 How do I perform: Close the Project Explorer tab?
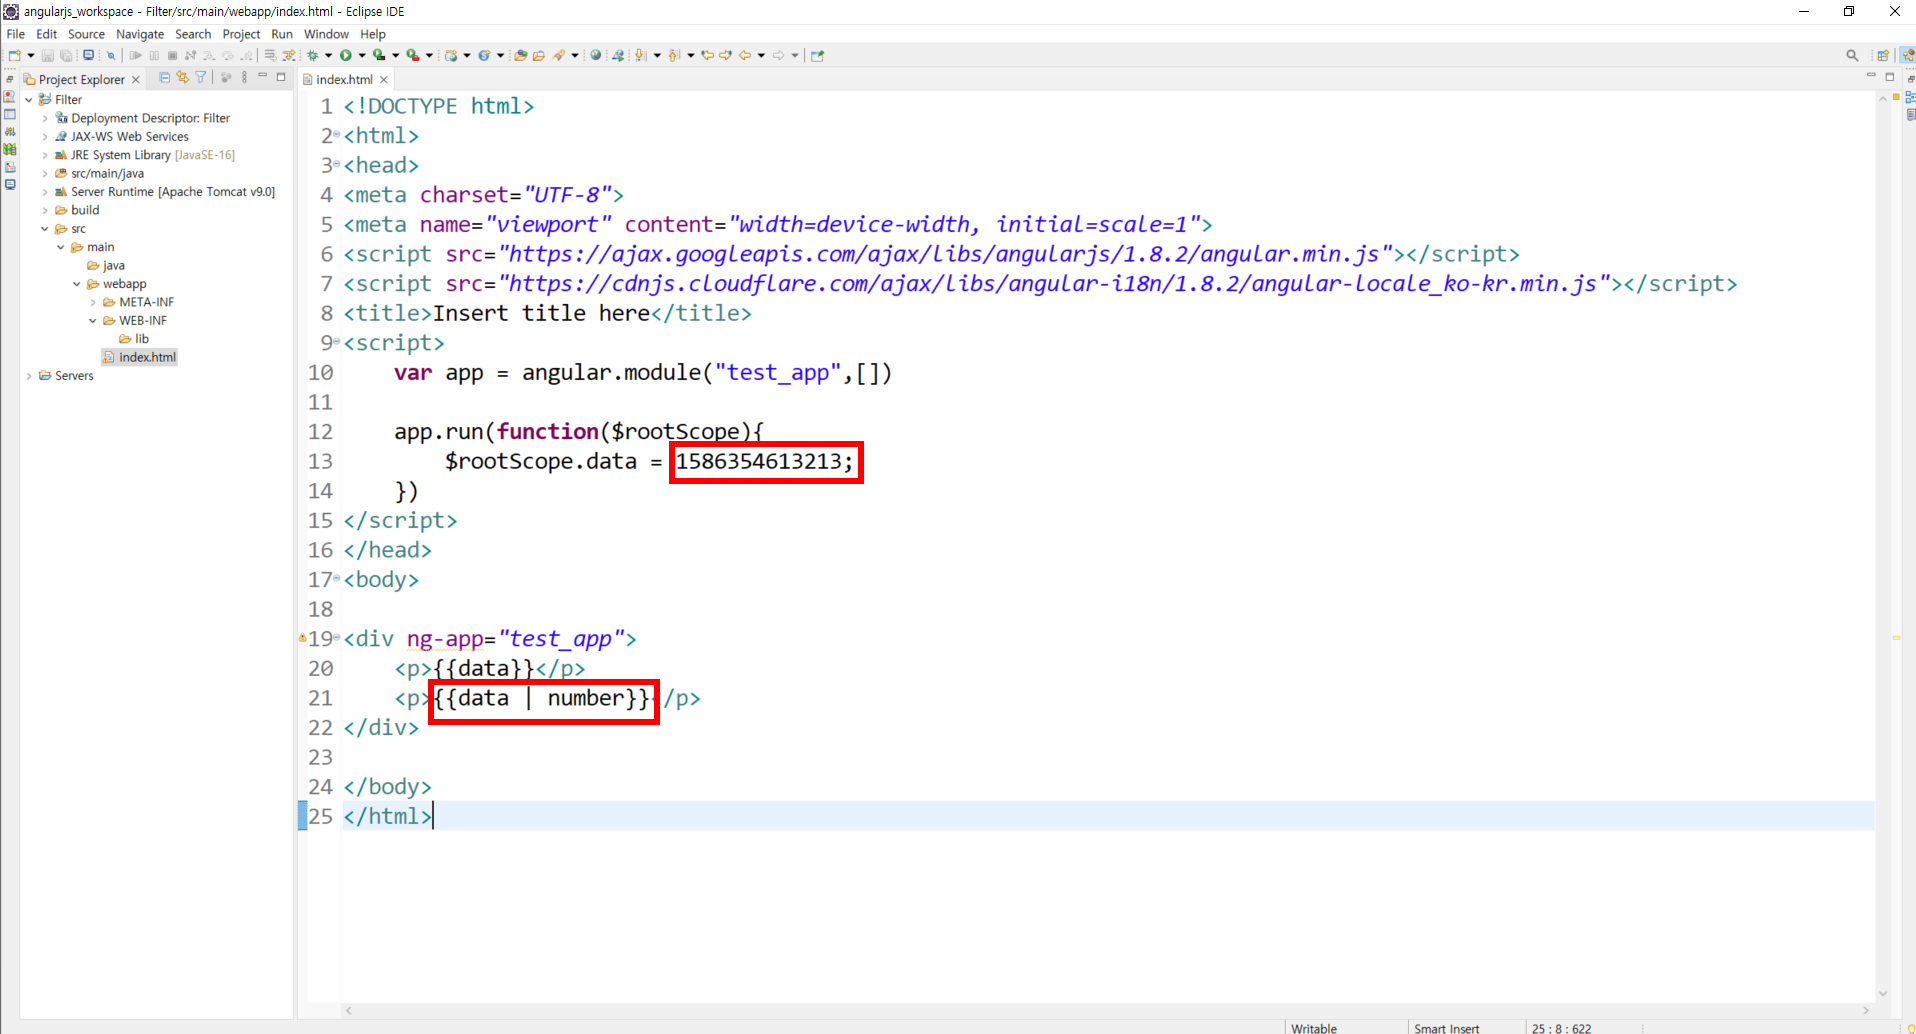[136, 80]
